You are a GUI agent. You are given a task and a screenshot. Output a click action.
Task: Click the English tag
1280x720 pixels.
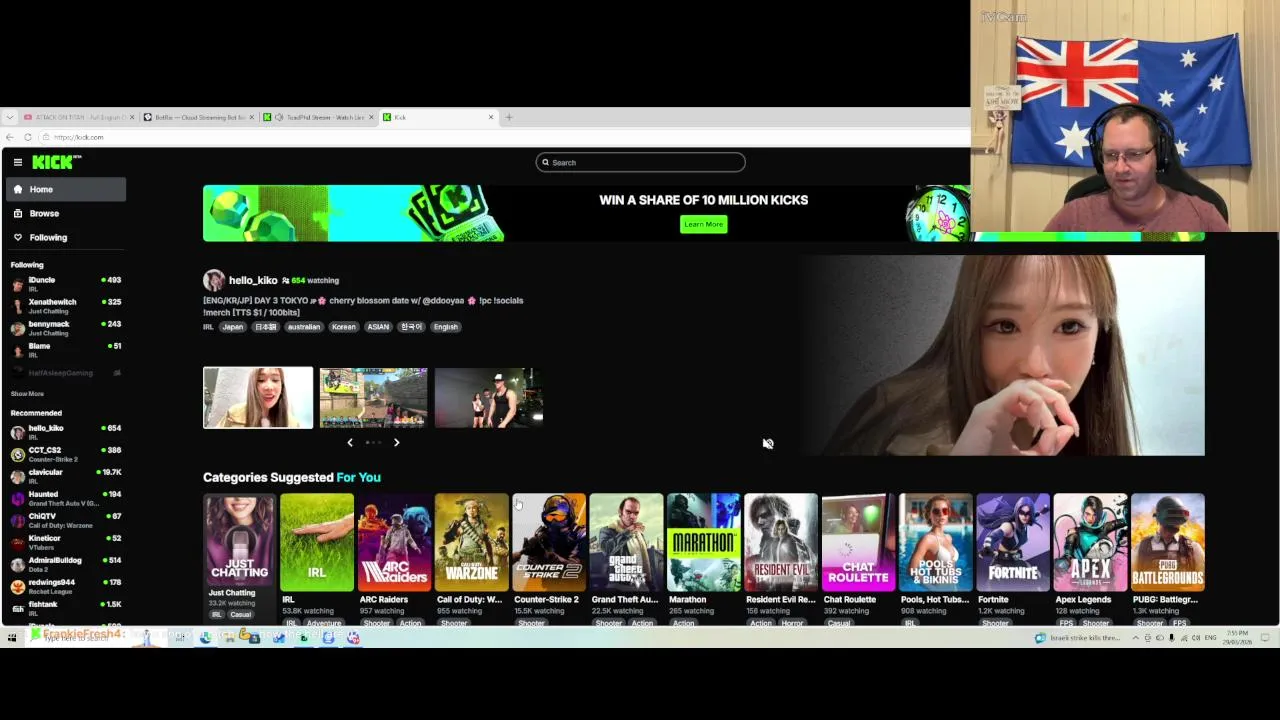[x=446, y=327]
